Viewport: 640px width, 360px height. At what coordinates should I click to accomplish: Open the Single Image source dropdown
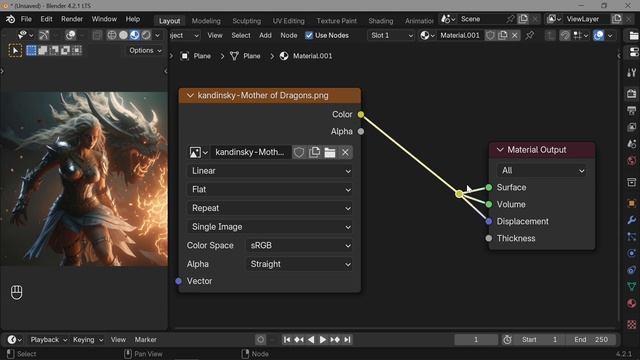click(270, 227)
